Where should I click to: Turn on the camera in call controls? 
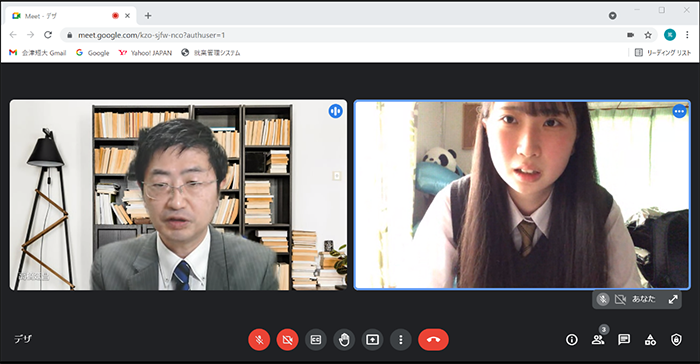pos(288,339)
